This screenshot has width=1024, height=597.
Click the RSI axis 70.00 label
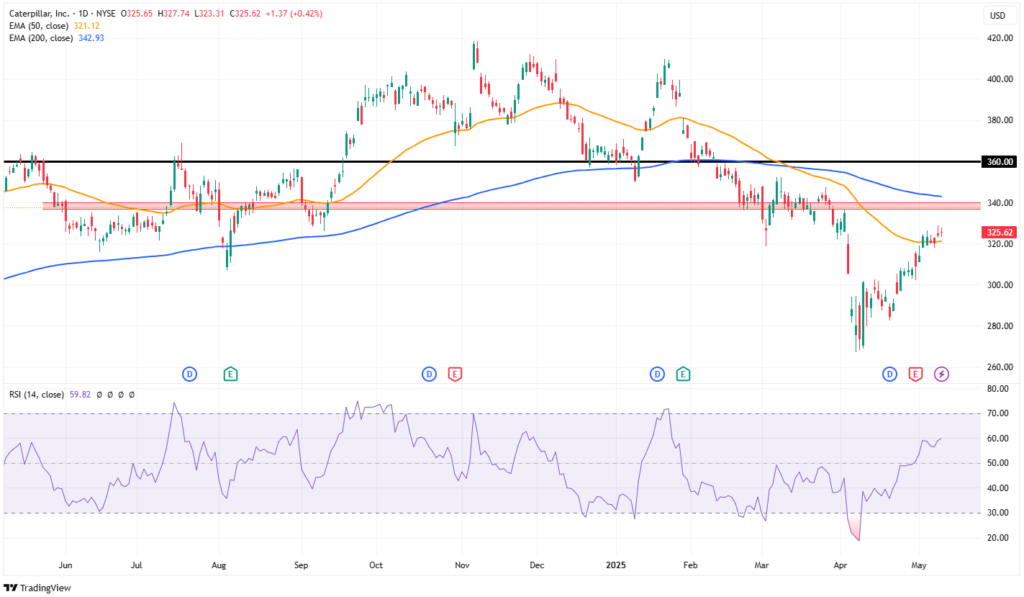(x=997, y=413)
